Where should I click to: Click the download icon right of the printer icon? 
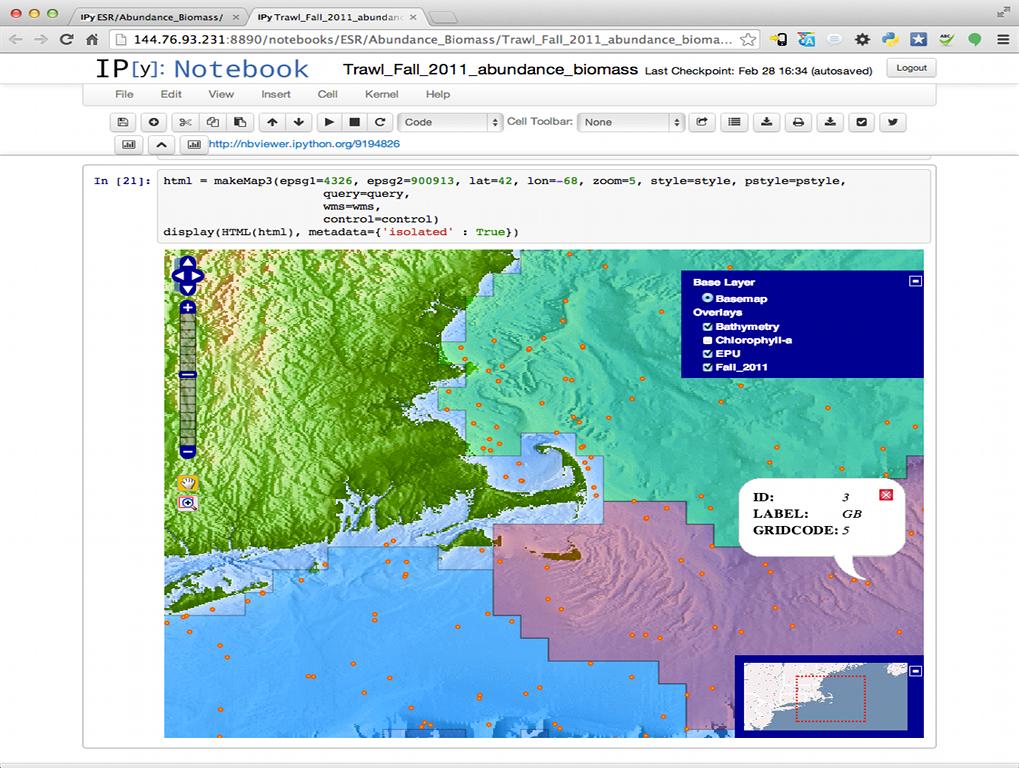(x=830, y=122)
